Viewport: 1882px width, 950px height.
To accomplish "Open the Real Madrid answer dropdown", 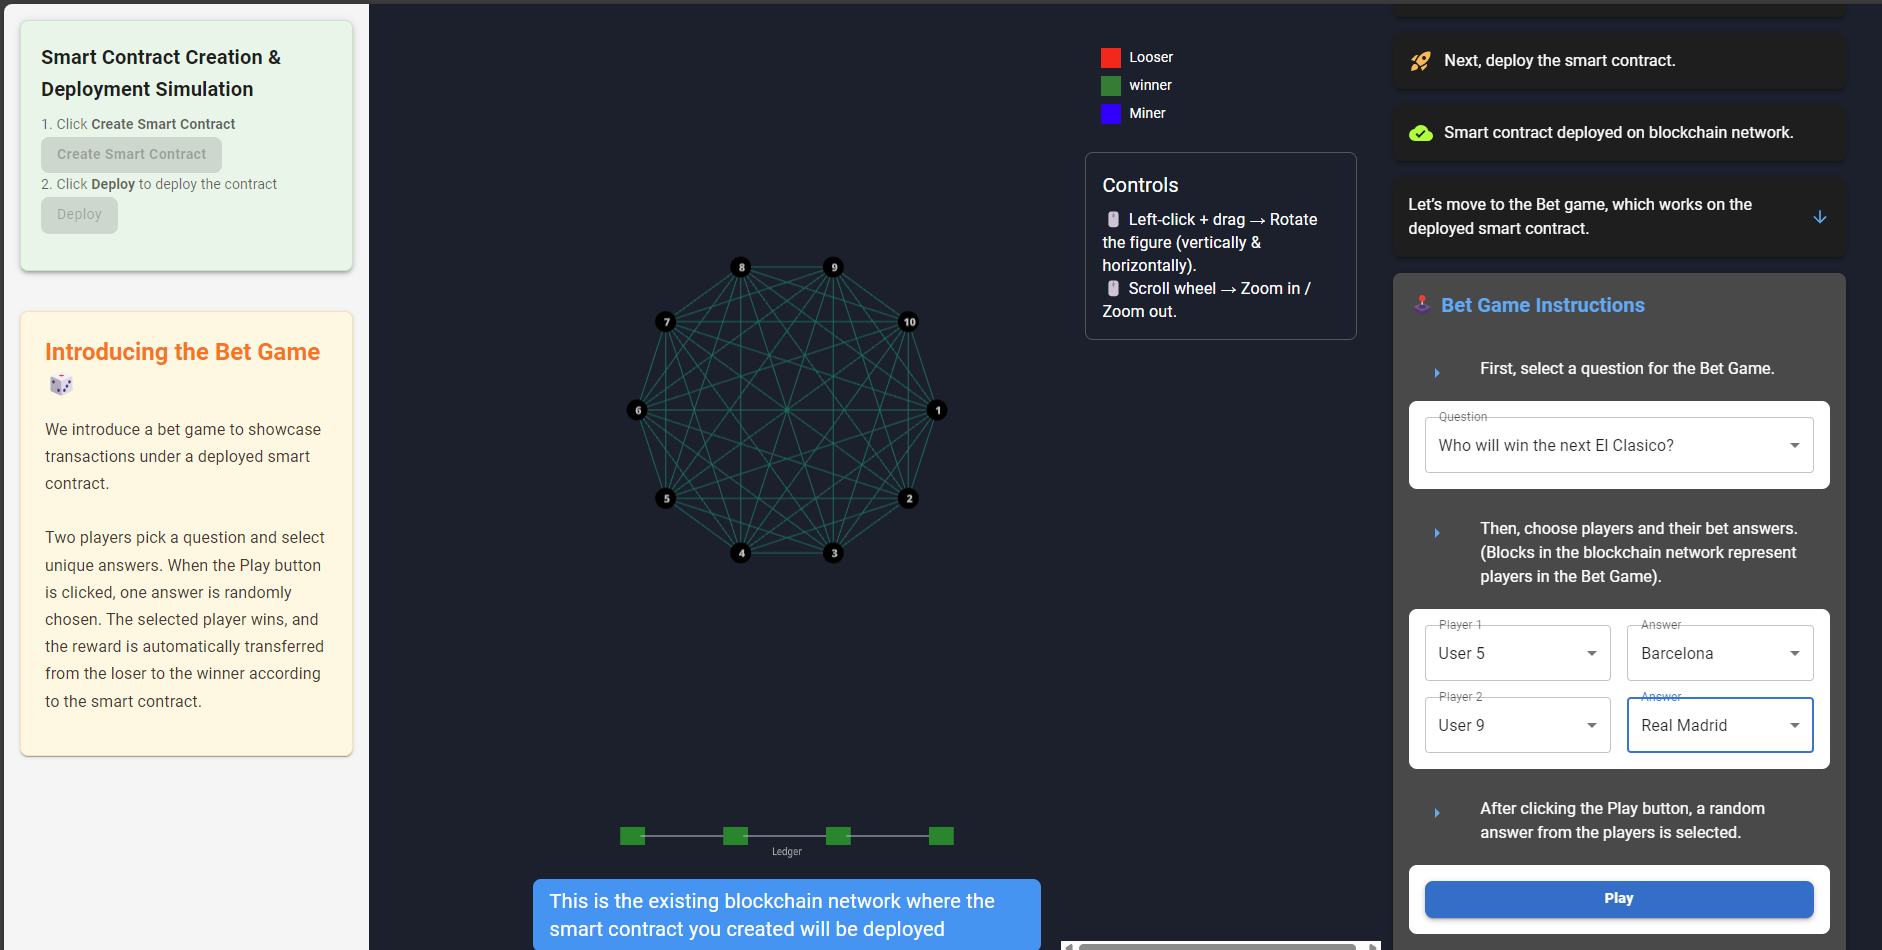I will (1719, 725).
